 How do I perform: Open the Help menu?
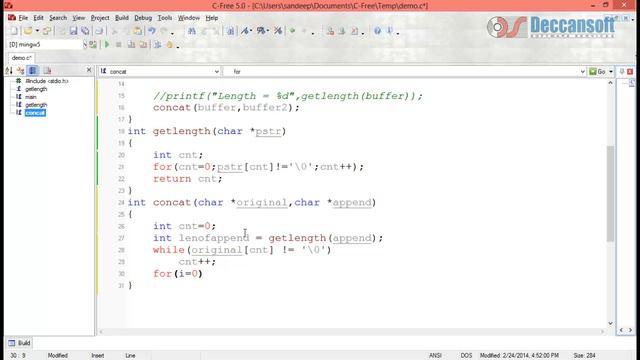click(211, 18)
